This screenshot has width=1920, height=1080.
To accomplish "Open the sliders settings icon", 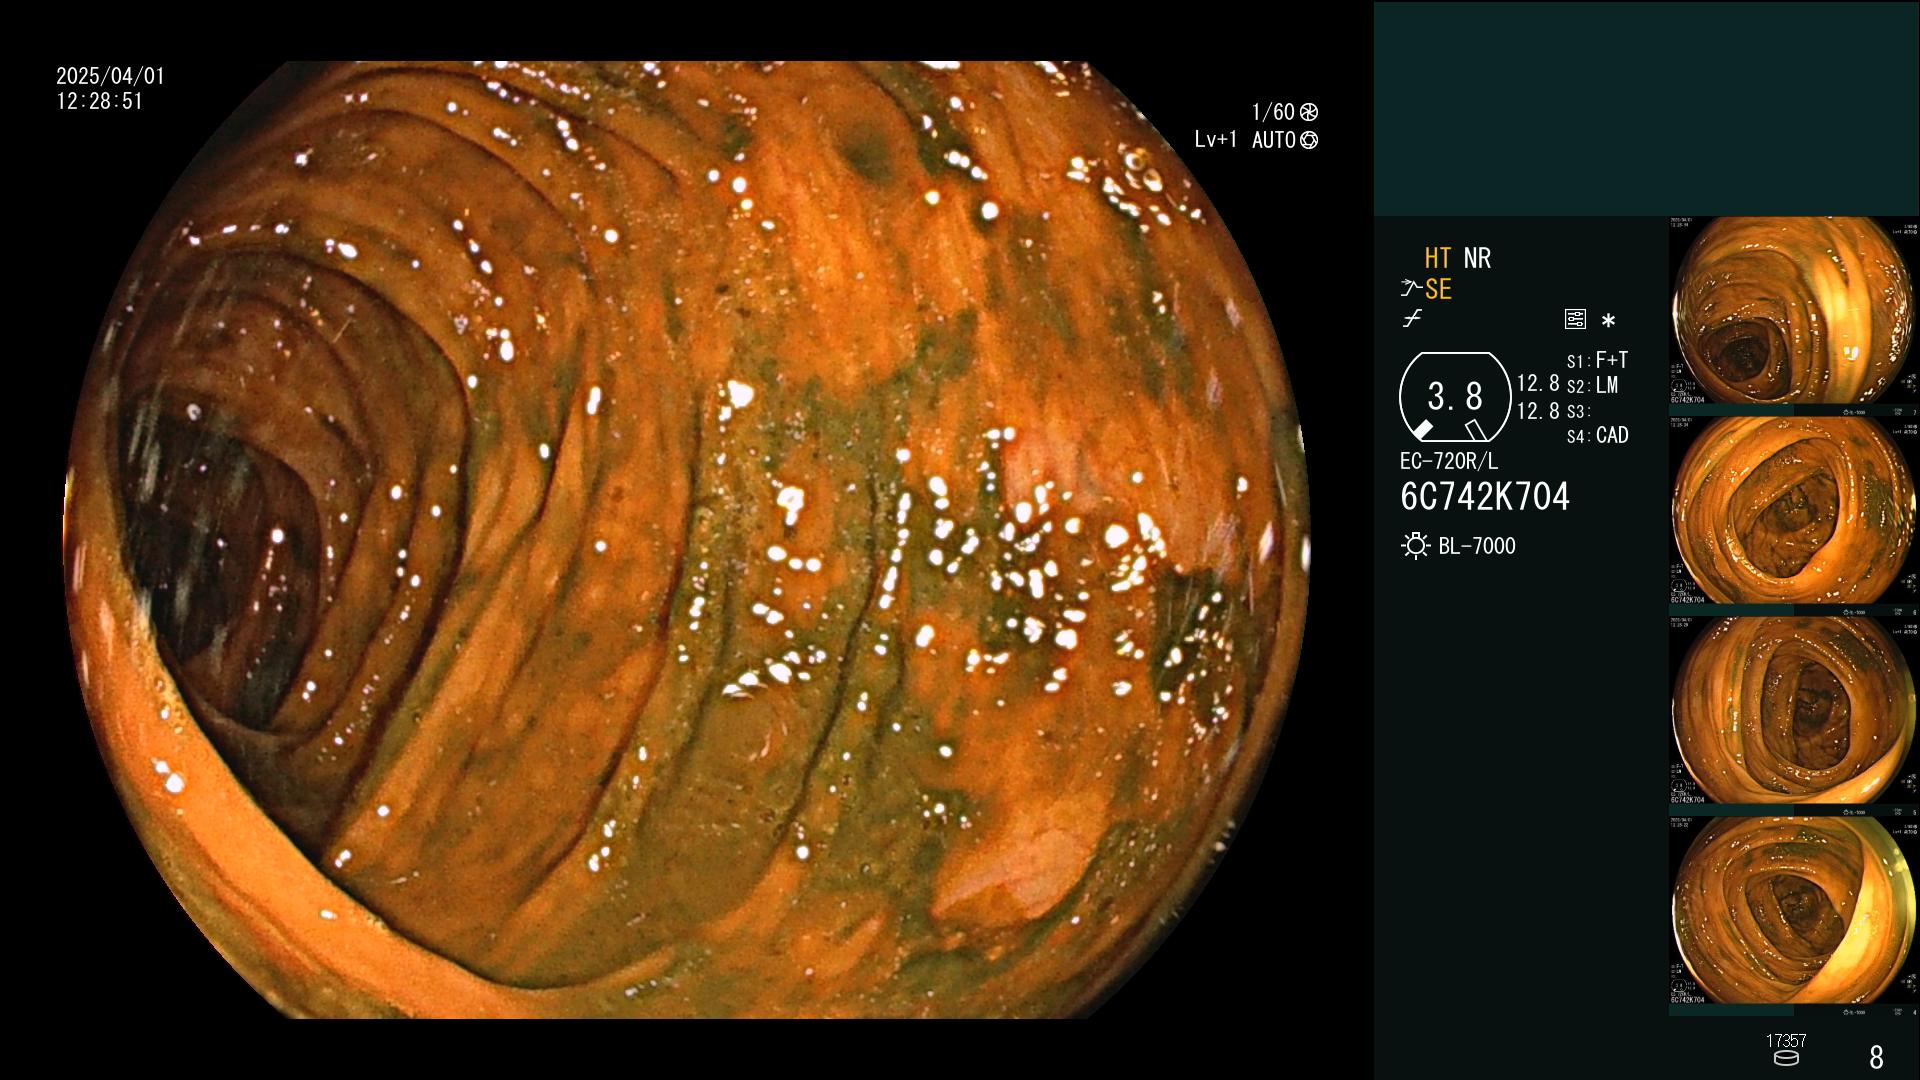I will (x=1575, y=319).
